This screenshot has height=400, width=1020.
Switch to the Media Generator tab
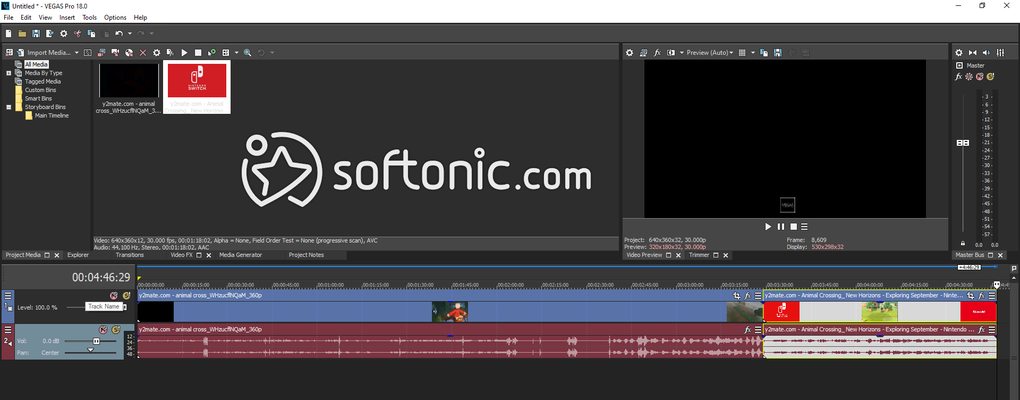point(241,255)
